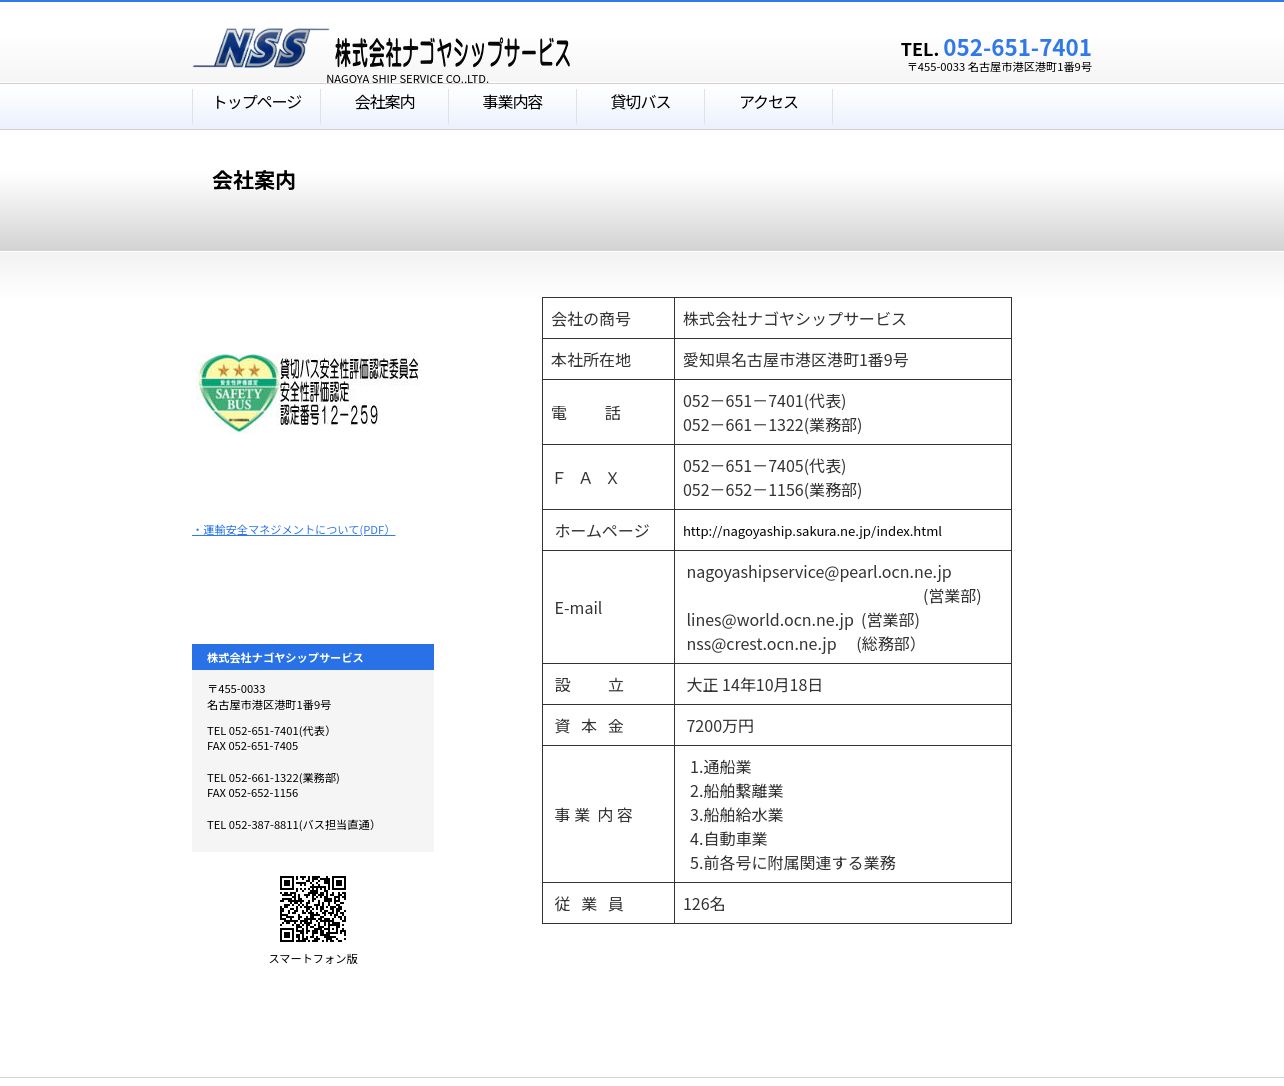Click the capital value 7200万円

point(720,726)
